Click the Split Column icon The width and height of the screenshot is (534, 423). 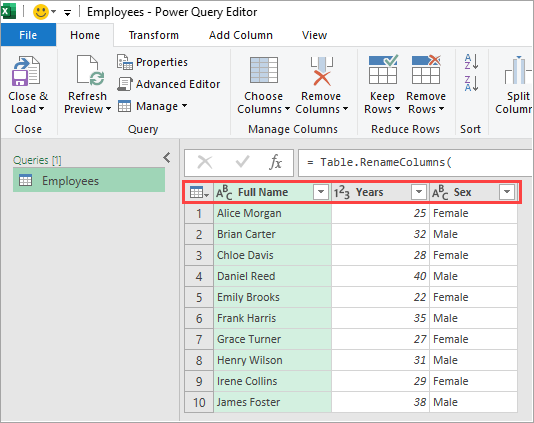(x=518, y=70)
